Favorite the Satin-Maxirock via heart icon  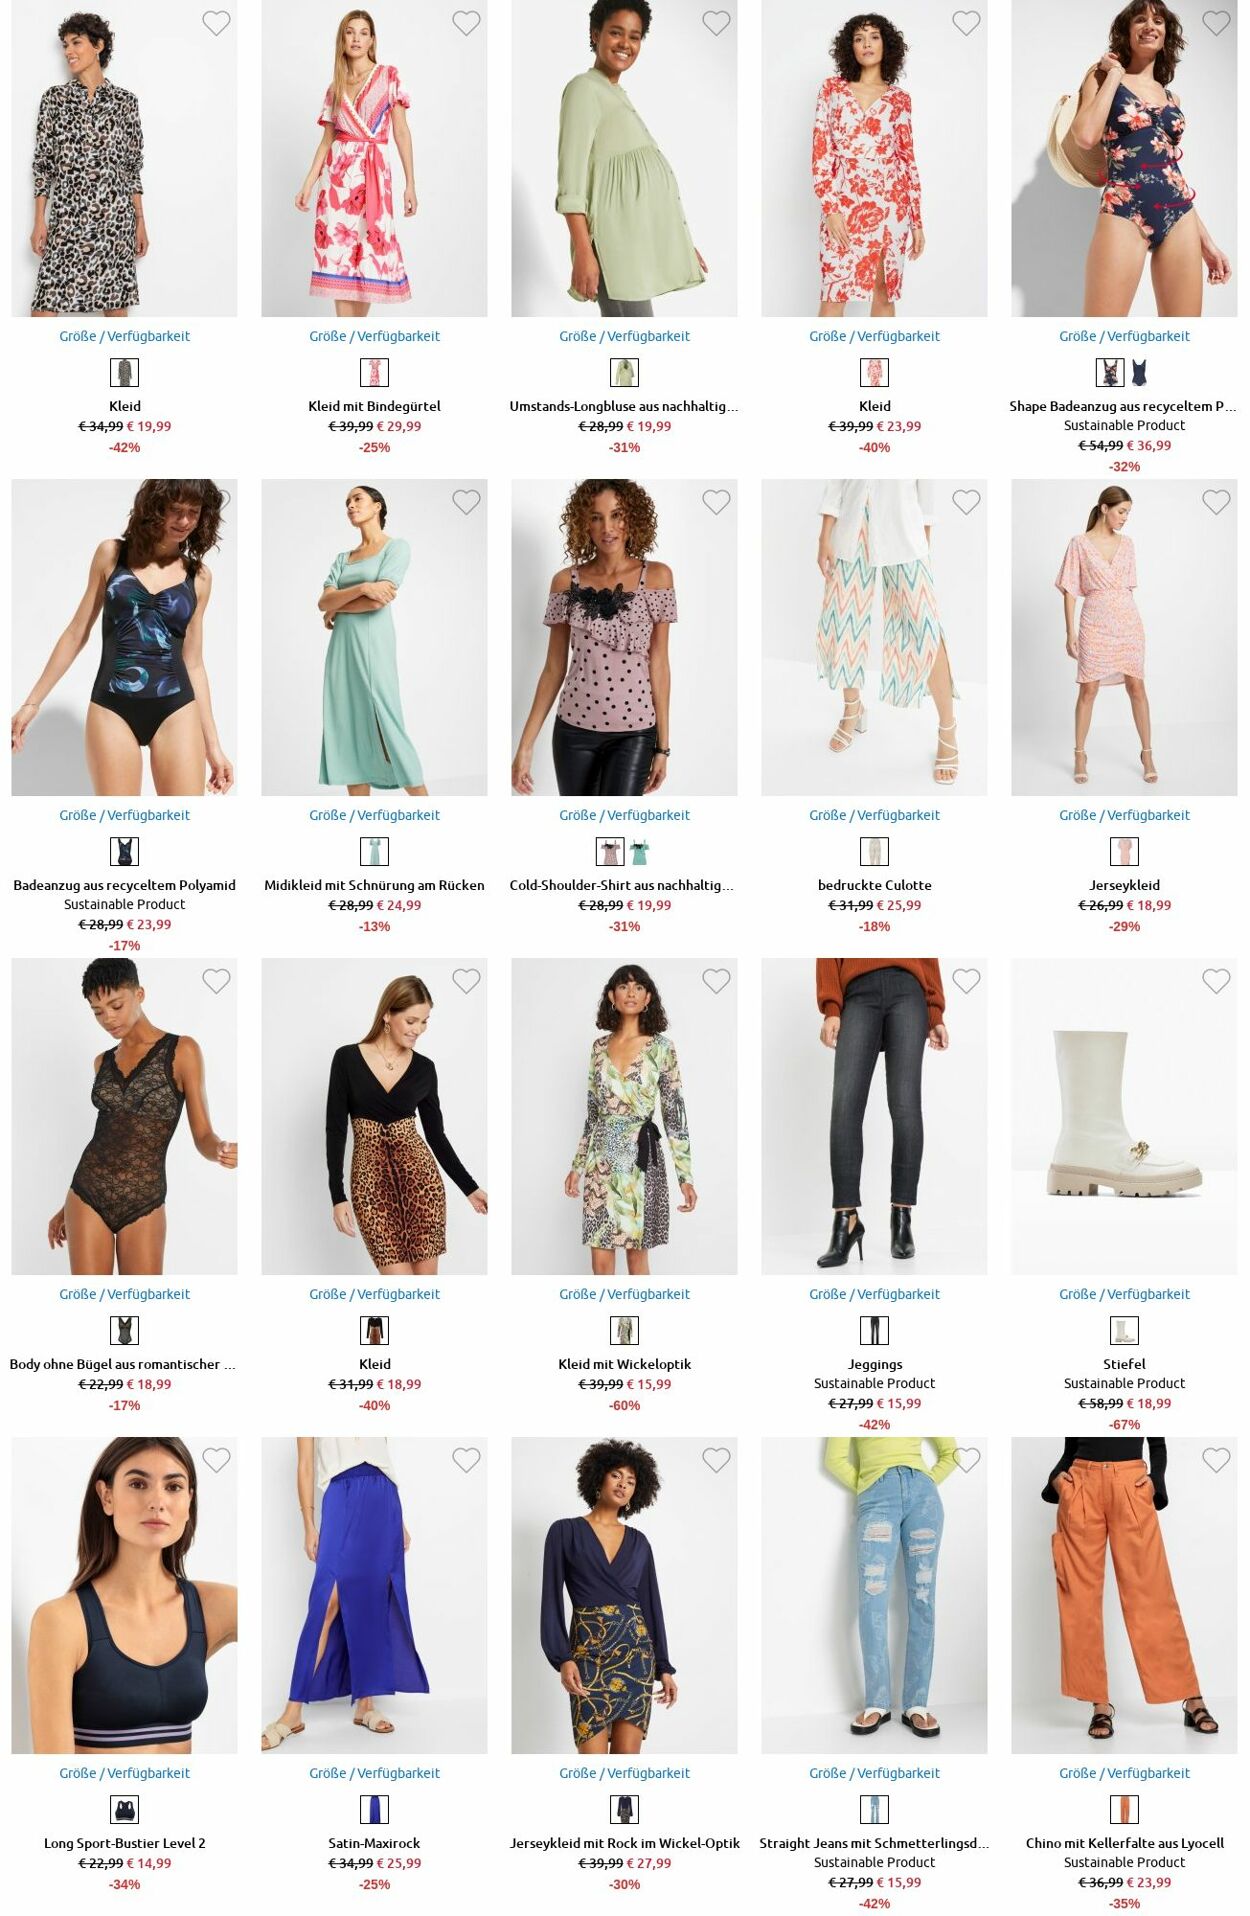(x=466, y=1460)
